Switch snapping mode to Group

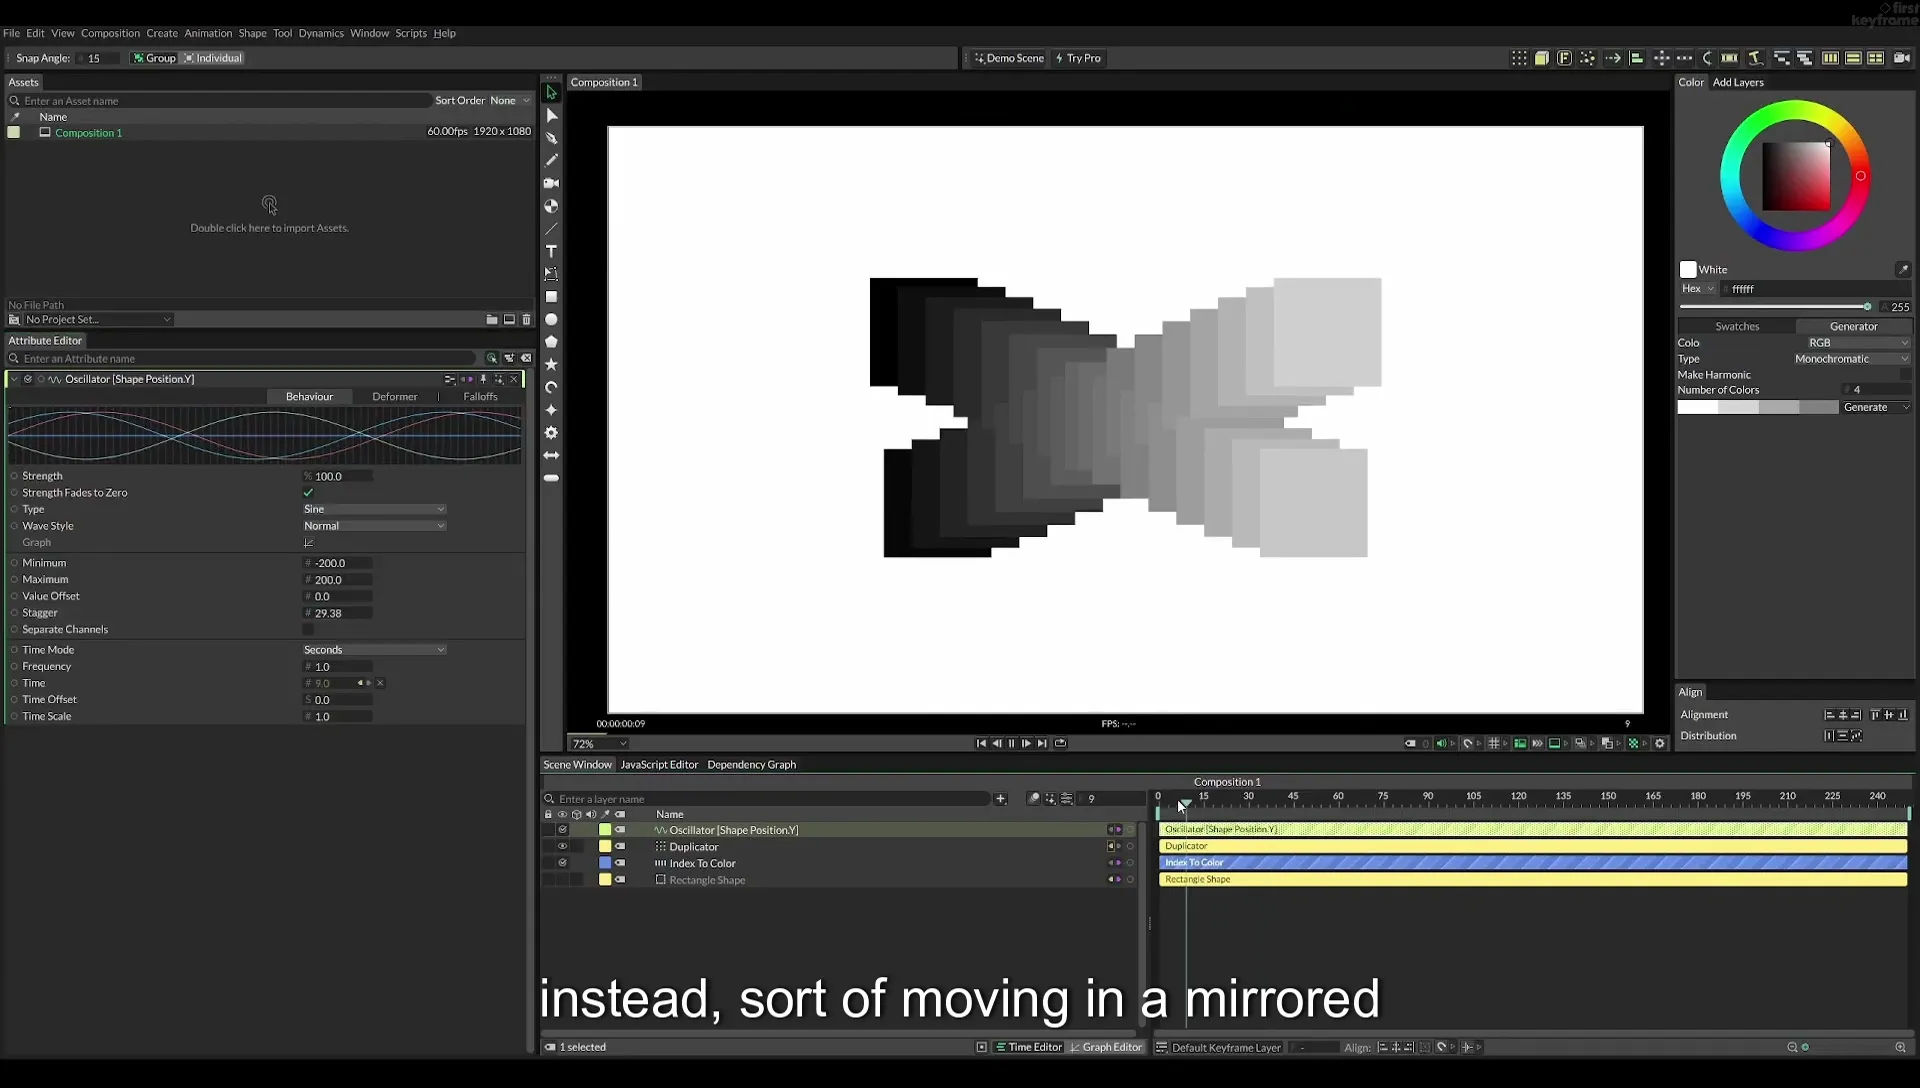tap(154, 58)
